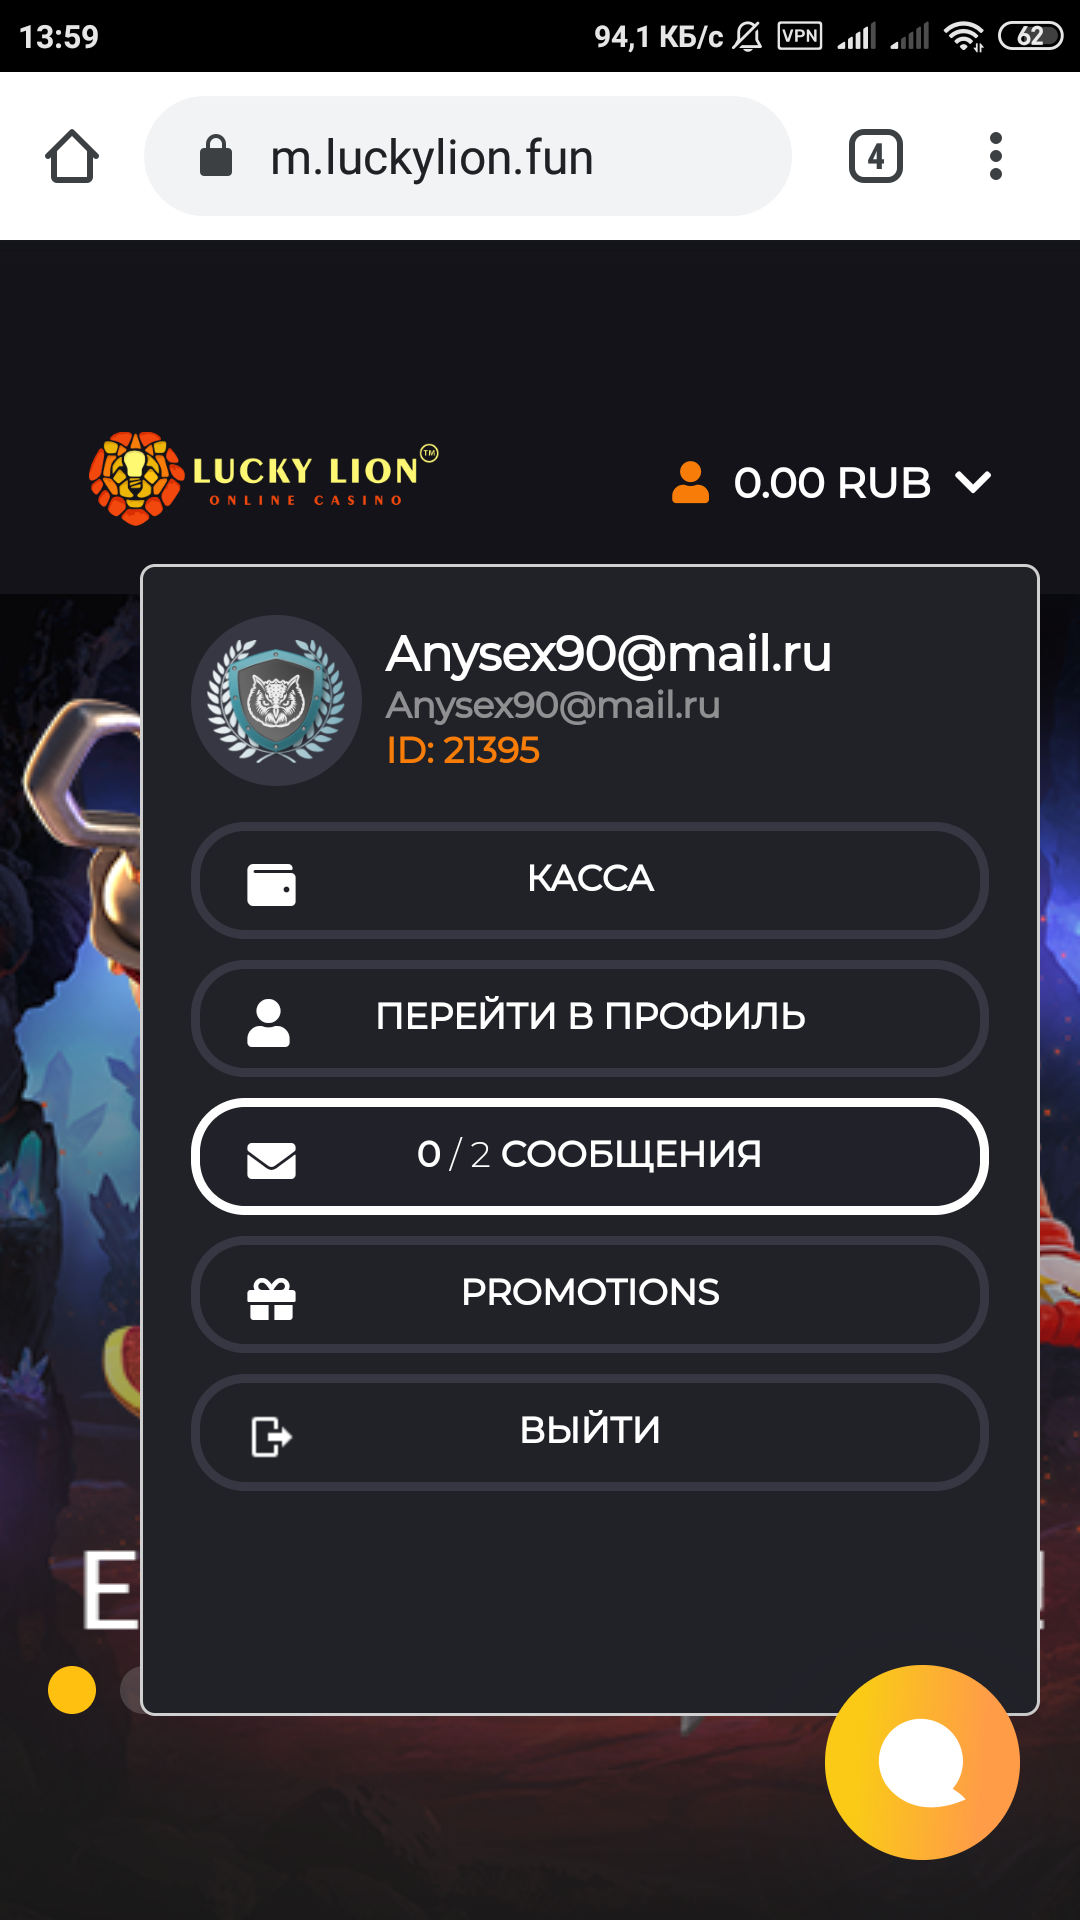Open the tab switcher showing 4 tabs

[x=876, y=156]
